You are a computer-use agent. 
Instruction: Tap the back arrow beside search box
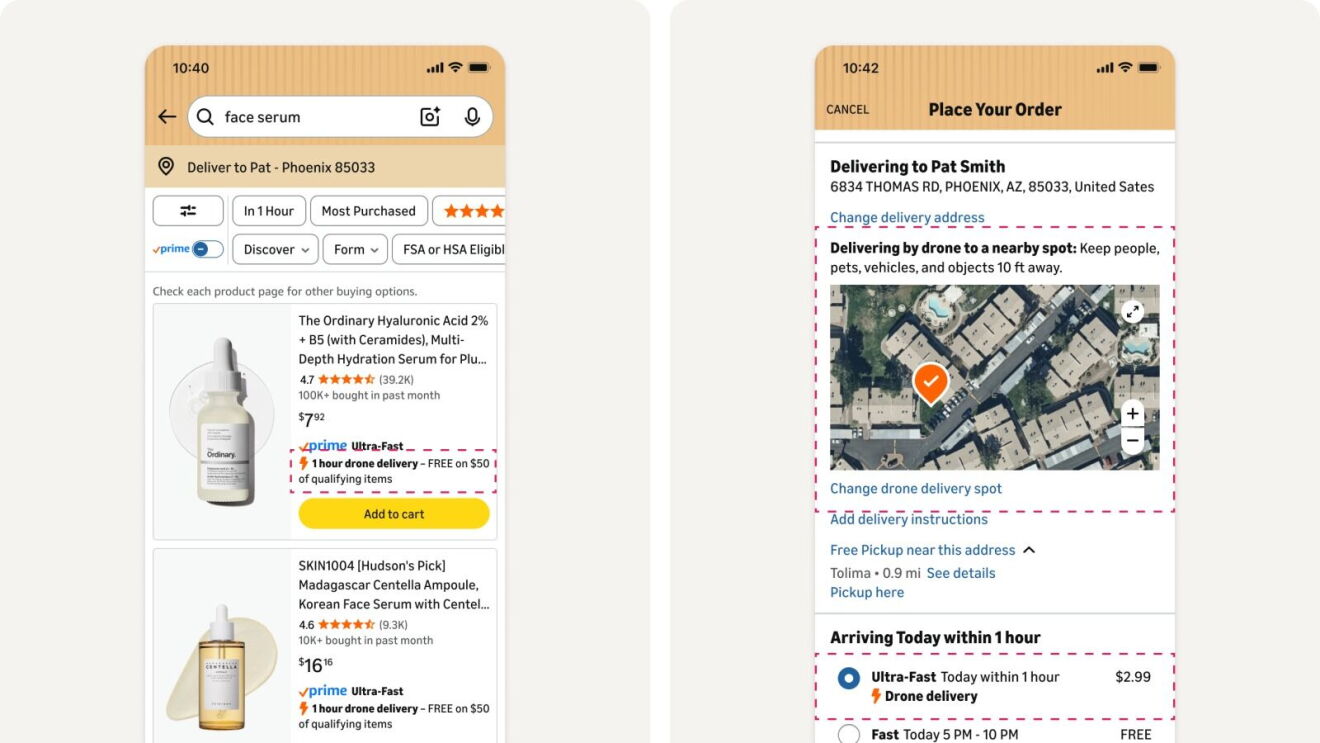(167, 117)
